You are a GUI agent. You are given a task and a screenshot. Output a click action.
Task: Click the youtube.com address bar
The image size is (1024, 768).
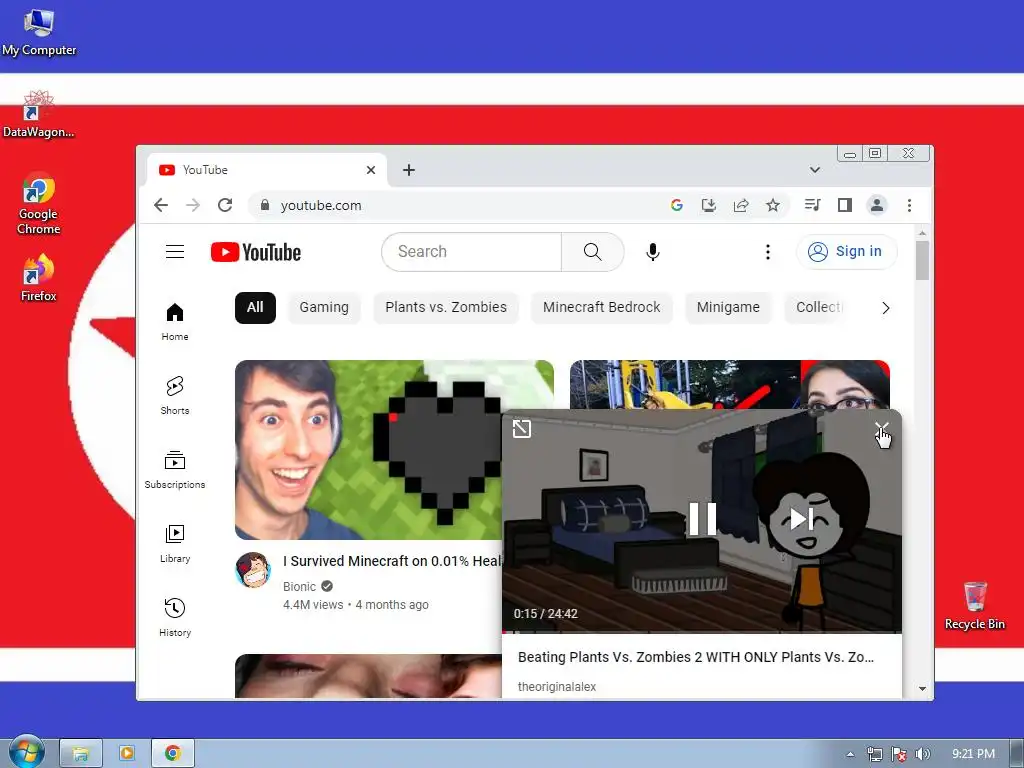(x=457, y=206)
